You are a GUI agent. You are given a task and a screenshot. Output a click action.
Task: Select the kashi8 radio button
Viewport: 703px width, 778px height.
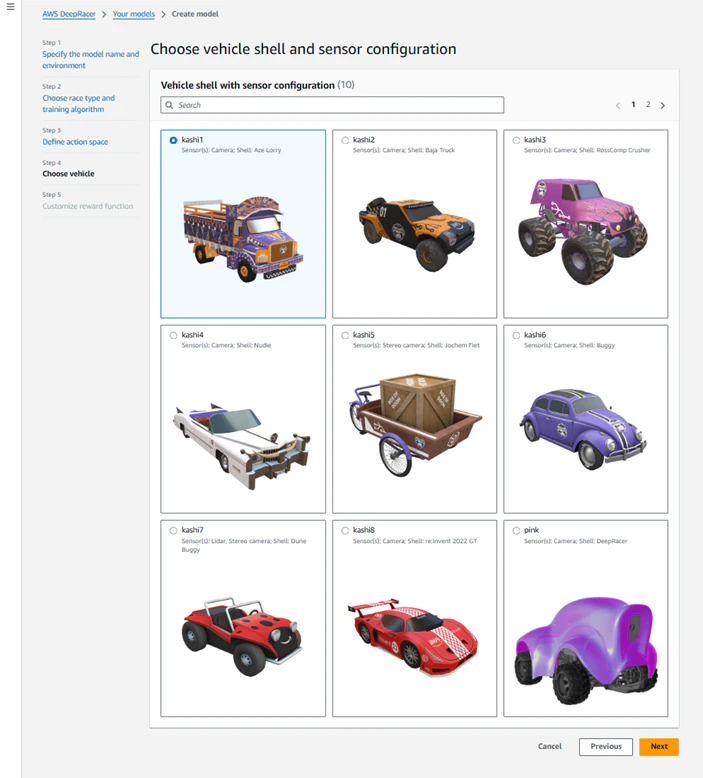click(x=345, y=530)
